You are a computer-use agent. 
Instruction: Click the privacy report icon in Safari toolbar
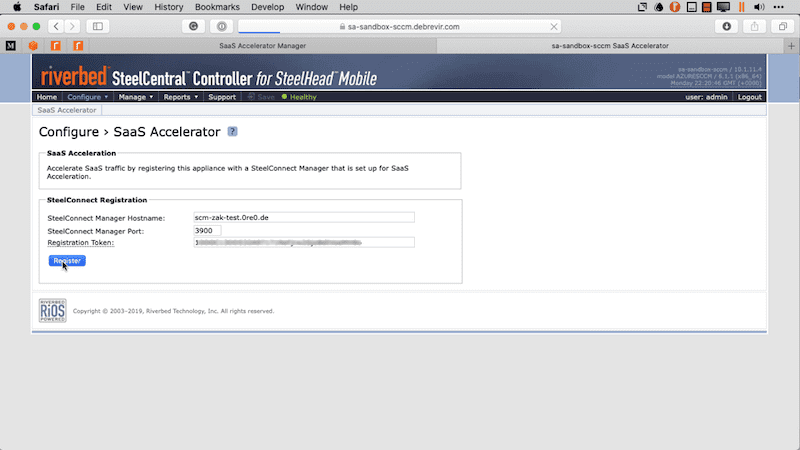tap(222, 27)
